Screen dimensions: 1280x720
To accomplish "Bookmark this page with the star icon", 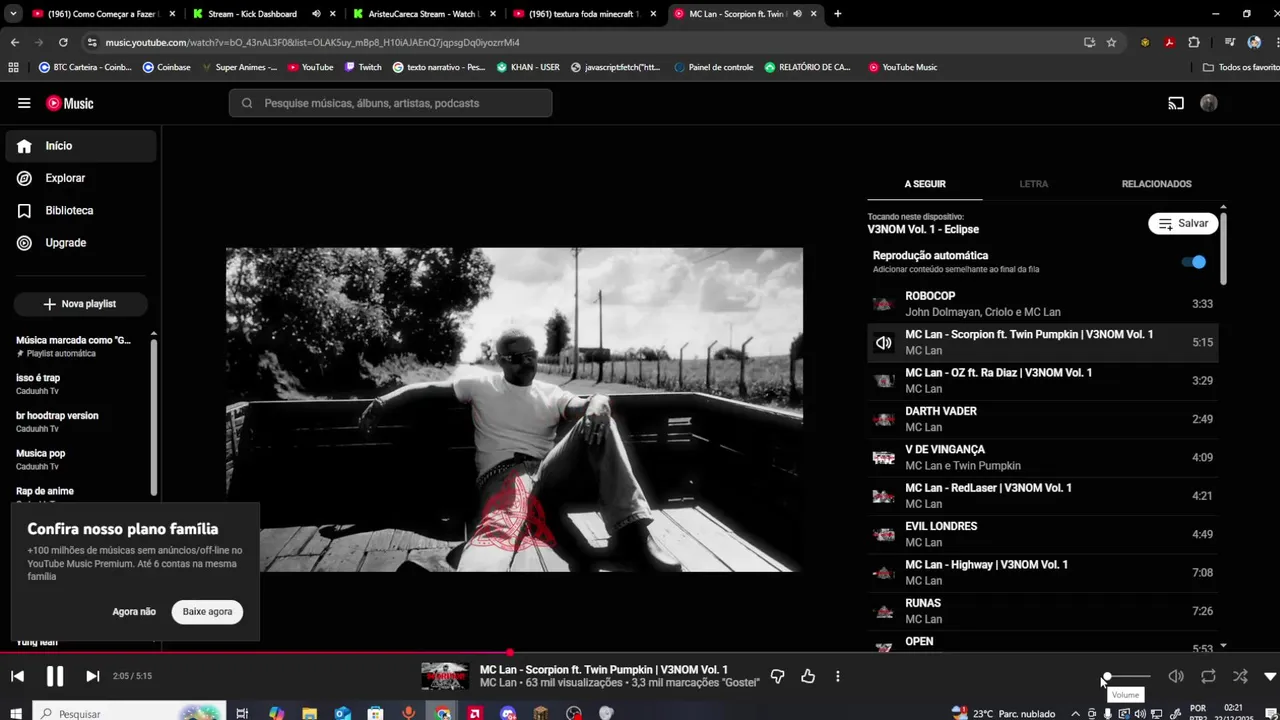I will coord(1111,42).
